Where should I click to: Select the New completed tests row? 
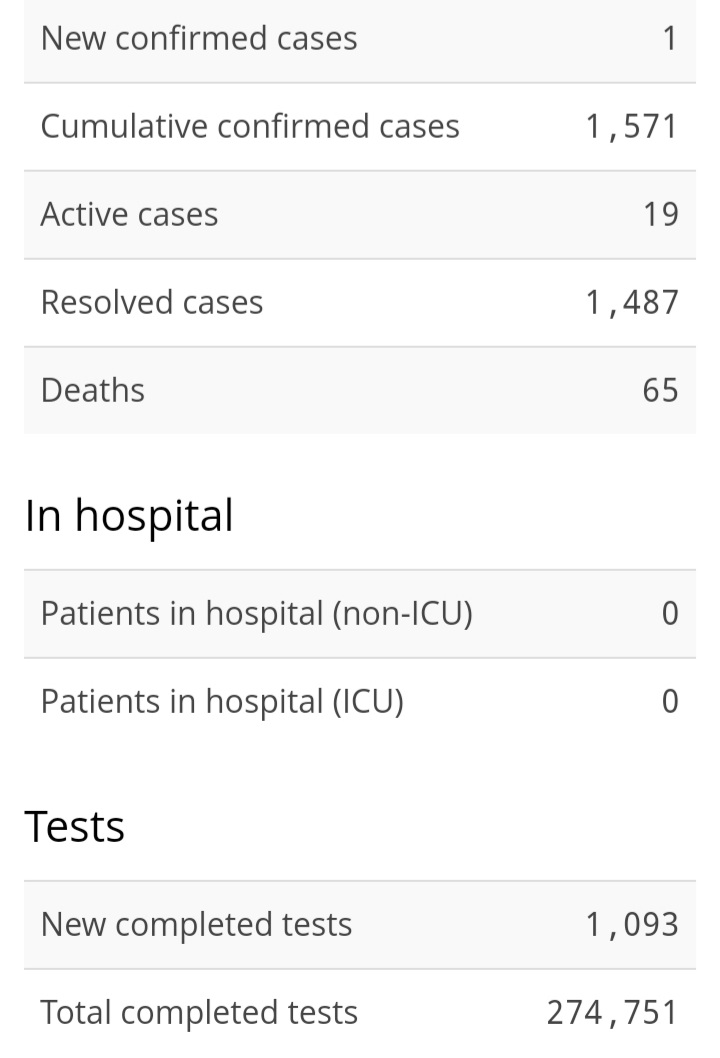tap(360, 925)
